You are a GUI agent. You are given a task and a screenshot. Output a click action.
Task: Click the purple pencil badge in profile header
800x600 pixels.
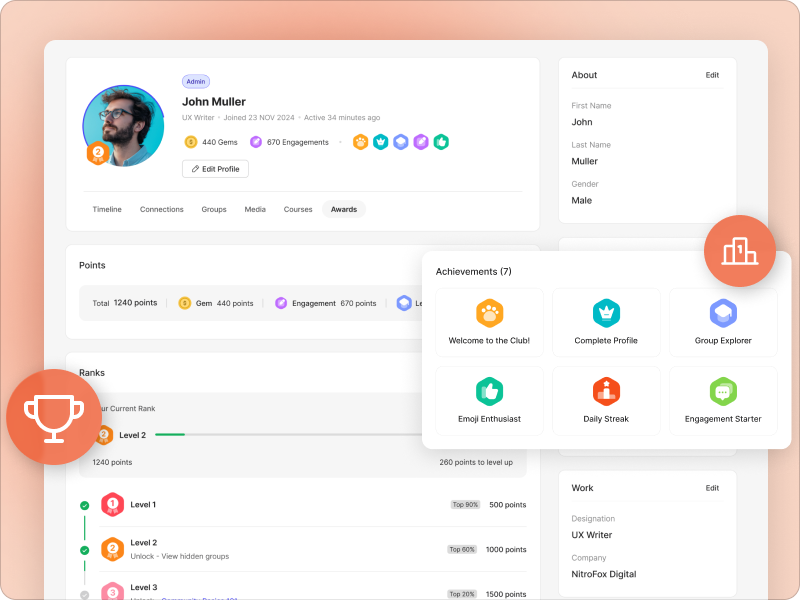coord(421,142)
